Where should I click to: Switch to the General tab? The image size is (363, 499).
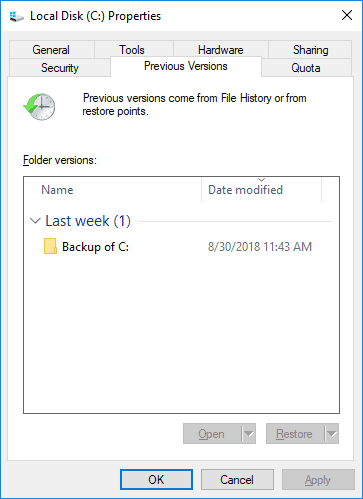pos(51,50)
